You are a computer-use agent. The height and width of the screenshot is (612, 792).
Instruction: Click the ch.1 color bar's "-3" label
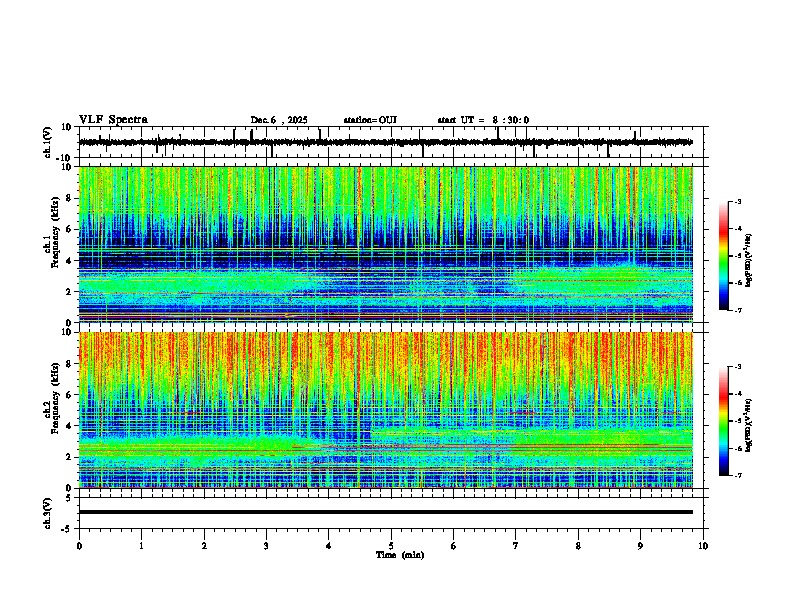(x=737, y=201)
